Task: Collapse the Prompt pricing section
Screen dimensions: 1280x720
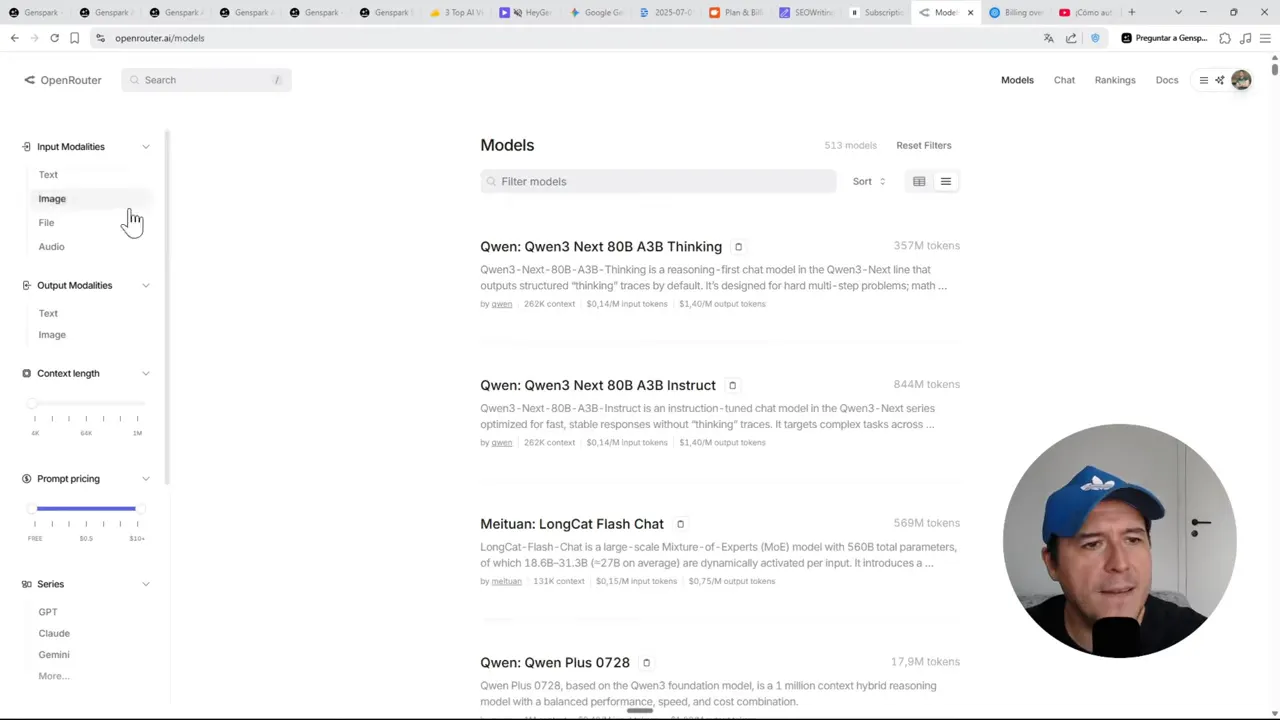Action: [x=145, y=479]
